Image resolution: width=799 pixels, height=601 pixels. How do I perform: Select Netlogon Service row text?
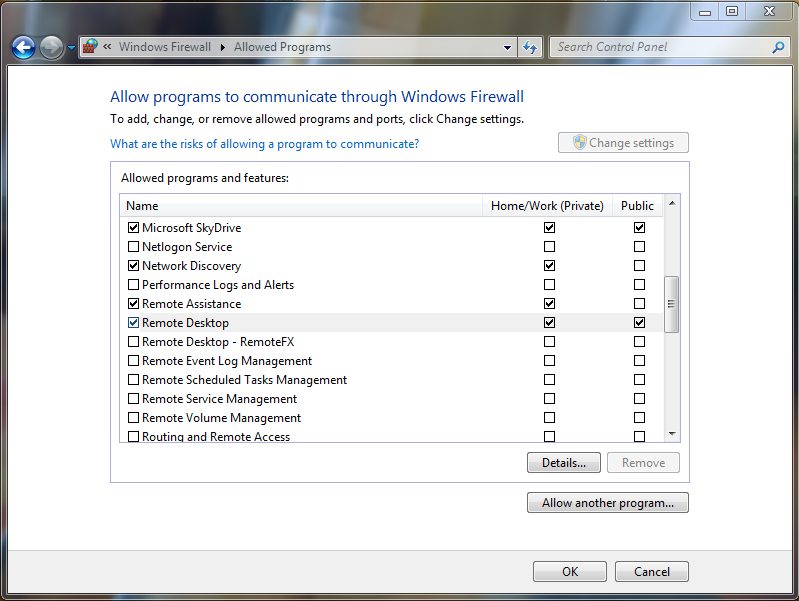(187, 247)
